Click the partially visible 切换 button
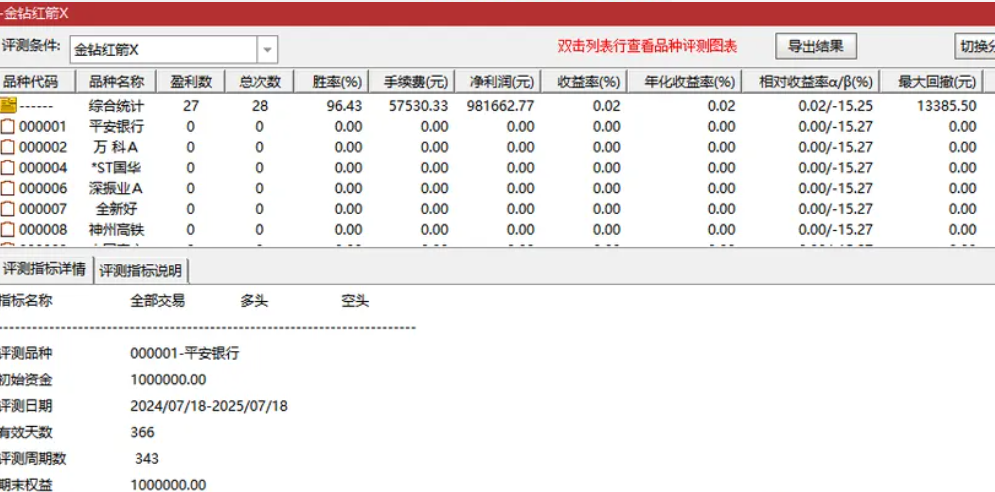This screenshot has width=995, height=492. pos(976,46)
